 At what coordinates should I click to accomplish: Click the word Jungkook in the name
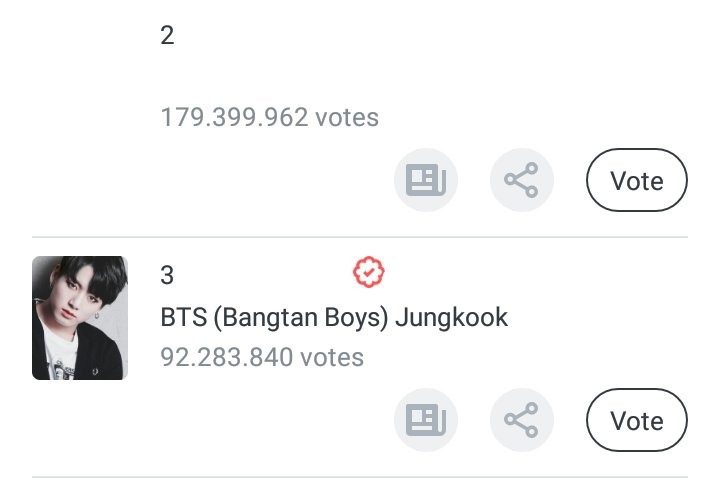click(x=451, y=318)
